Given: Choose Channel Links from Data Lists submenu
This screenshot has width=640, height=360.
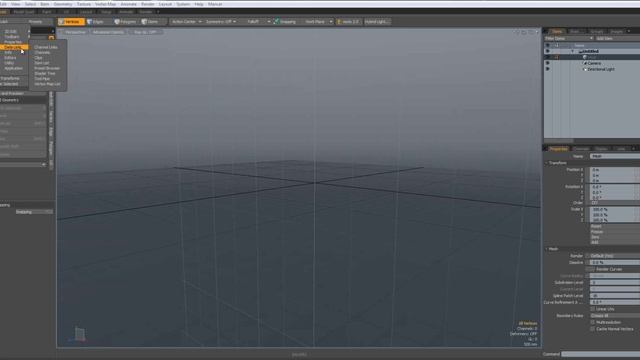Looking at the screenshot, I should point(46,47).
